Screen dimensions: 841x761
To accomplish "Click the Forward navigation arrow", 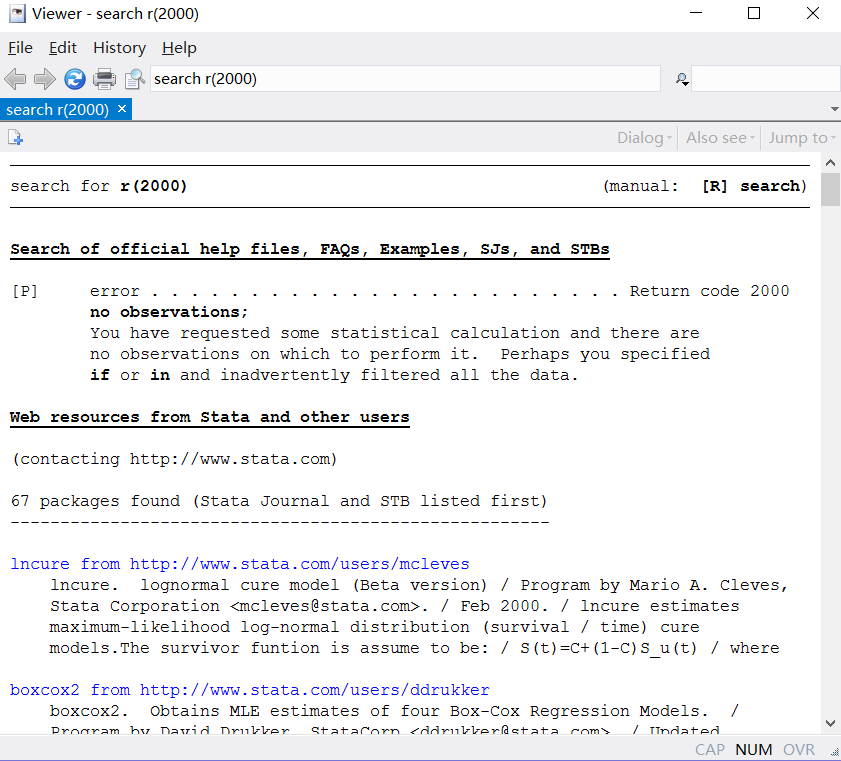I will point(44,79).
